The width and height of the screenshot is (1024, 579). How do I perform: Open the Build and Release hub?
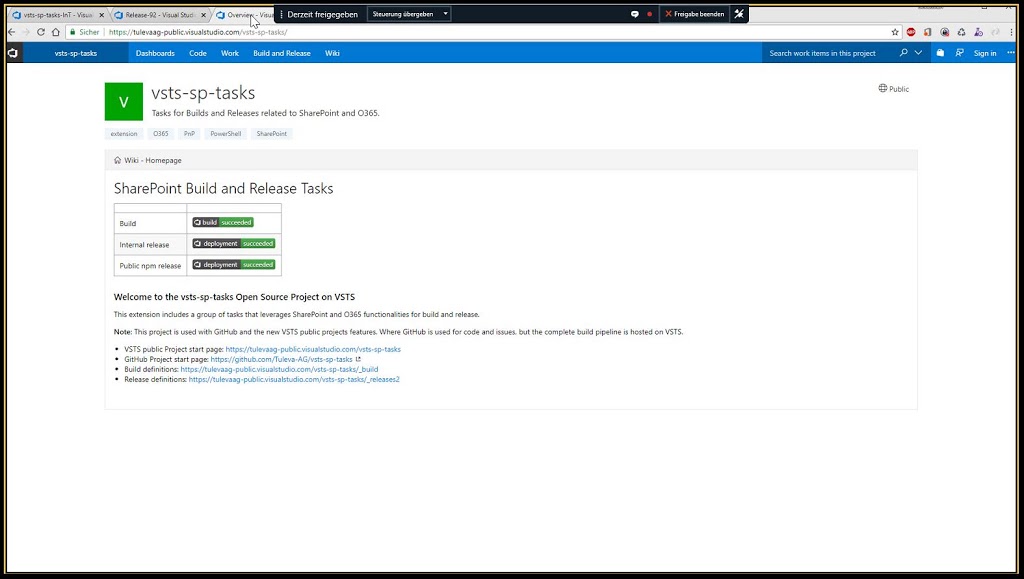click(x=281, y=54)
